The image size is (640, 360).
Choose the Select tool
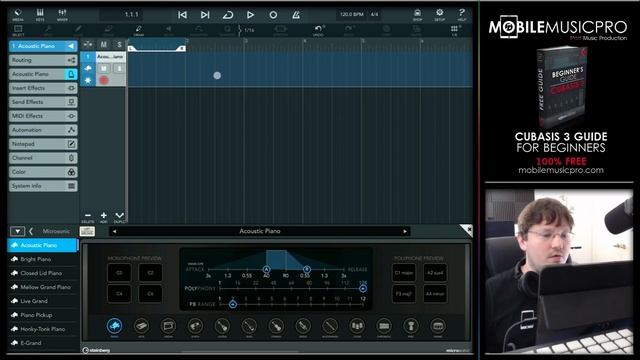(x=18, y=30)
